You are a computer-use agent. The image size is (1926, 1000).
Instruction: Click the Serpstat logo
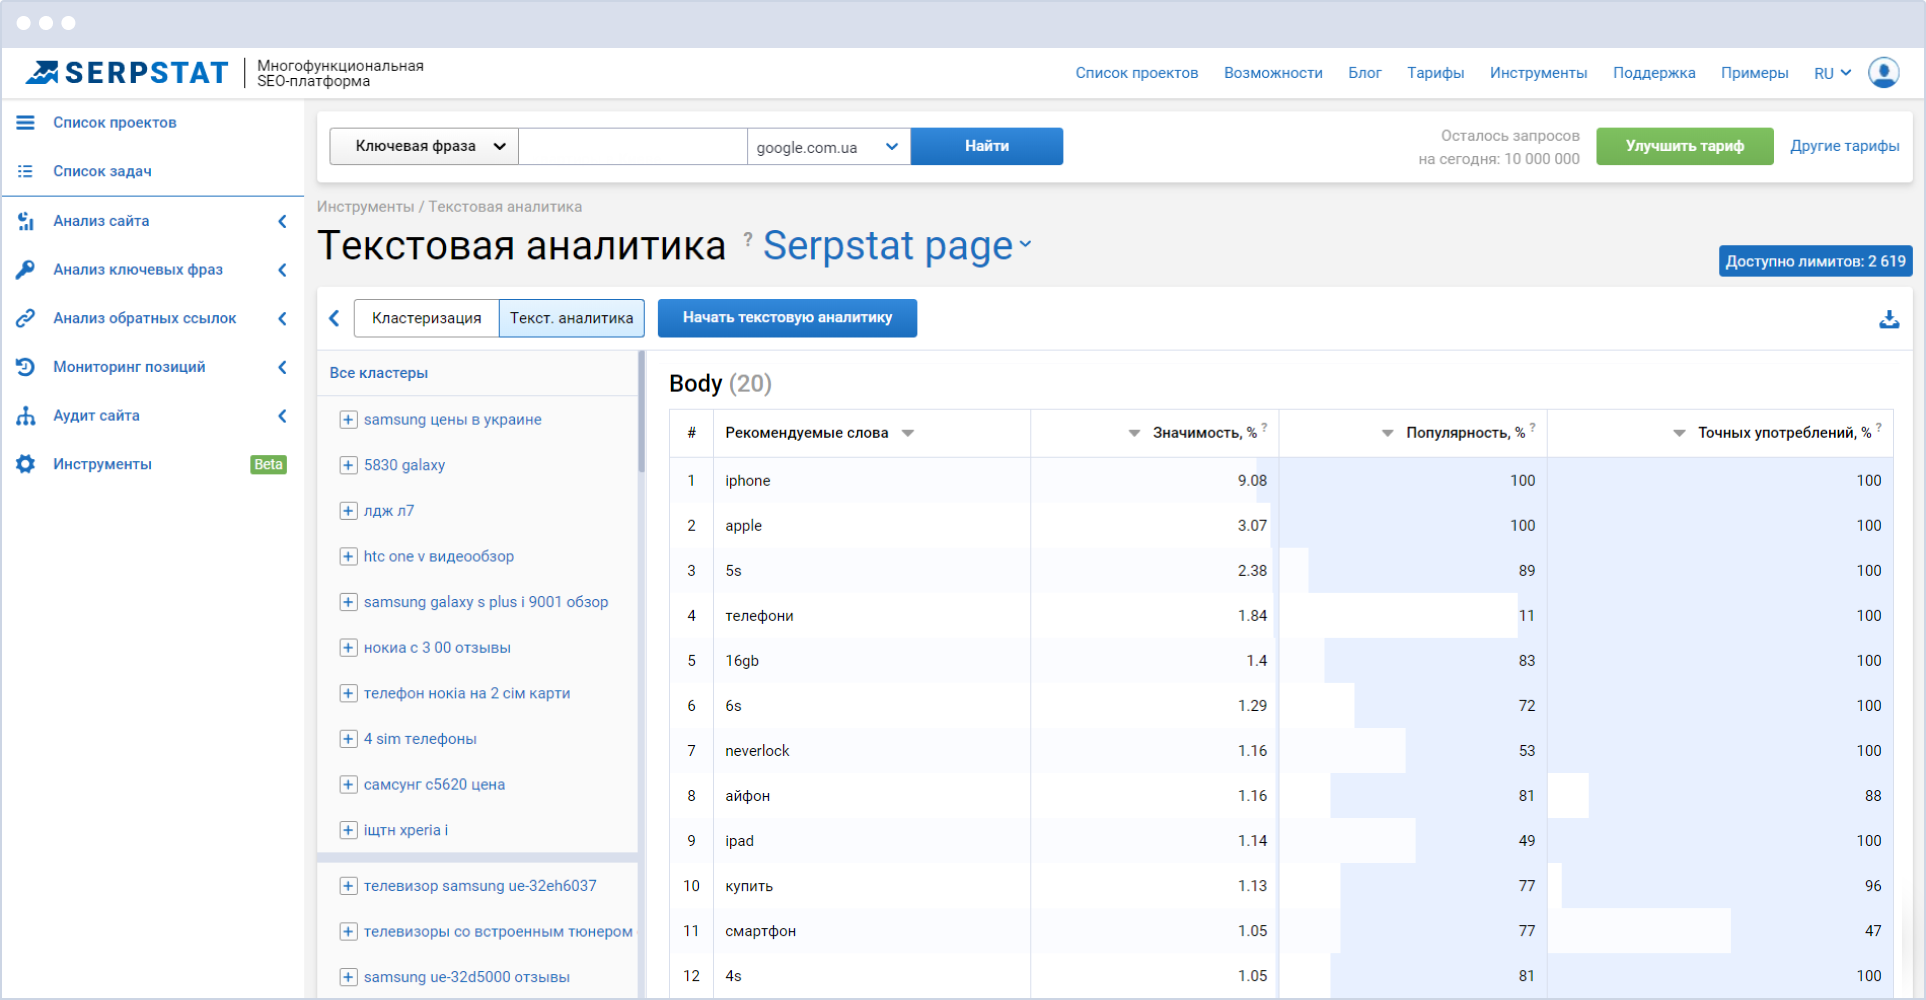(x=127, y=73)
